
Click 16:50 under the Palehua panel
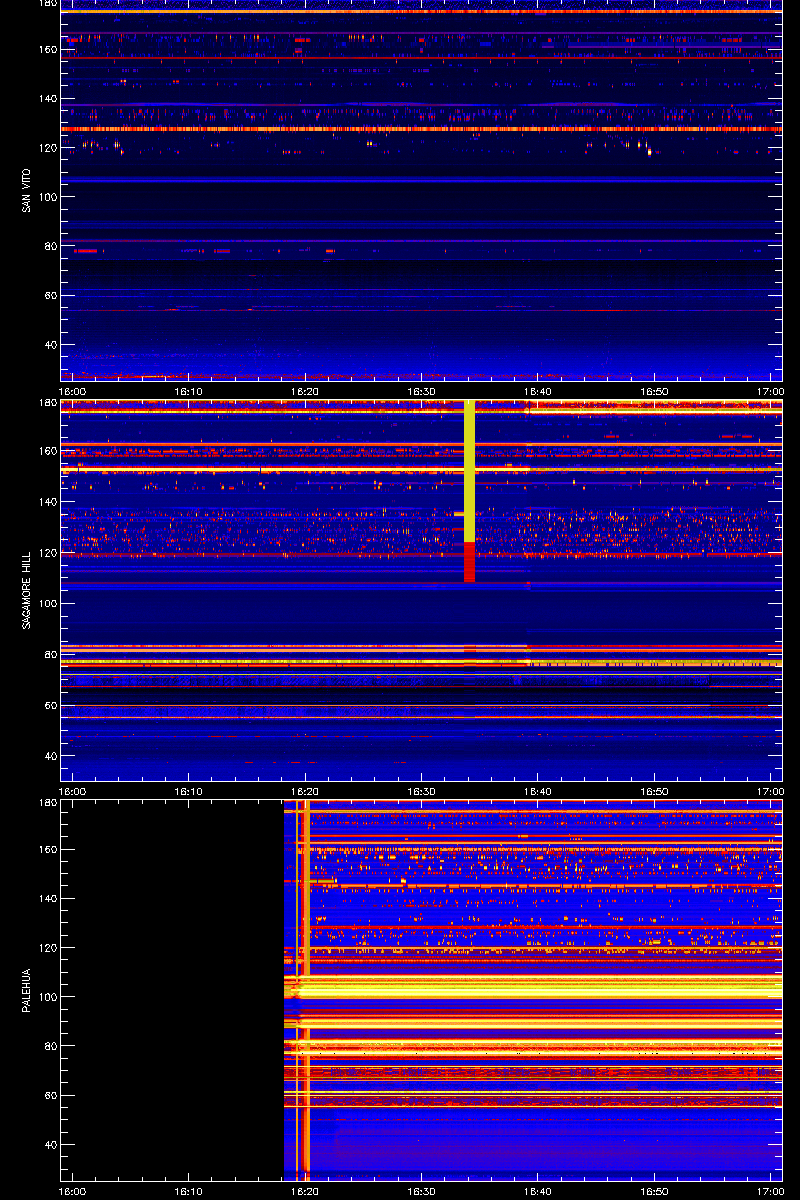(655, 1192)
